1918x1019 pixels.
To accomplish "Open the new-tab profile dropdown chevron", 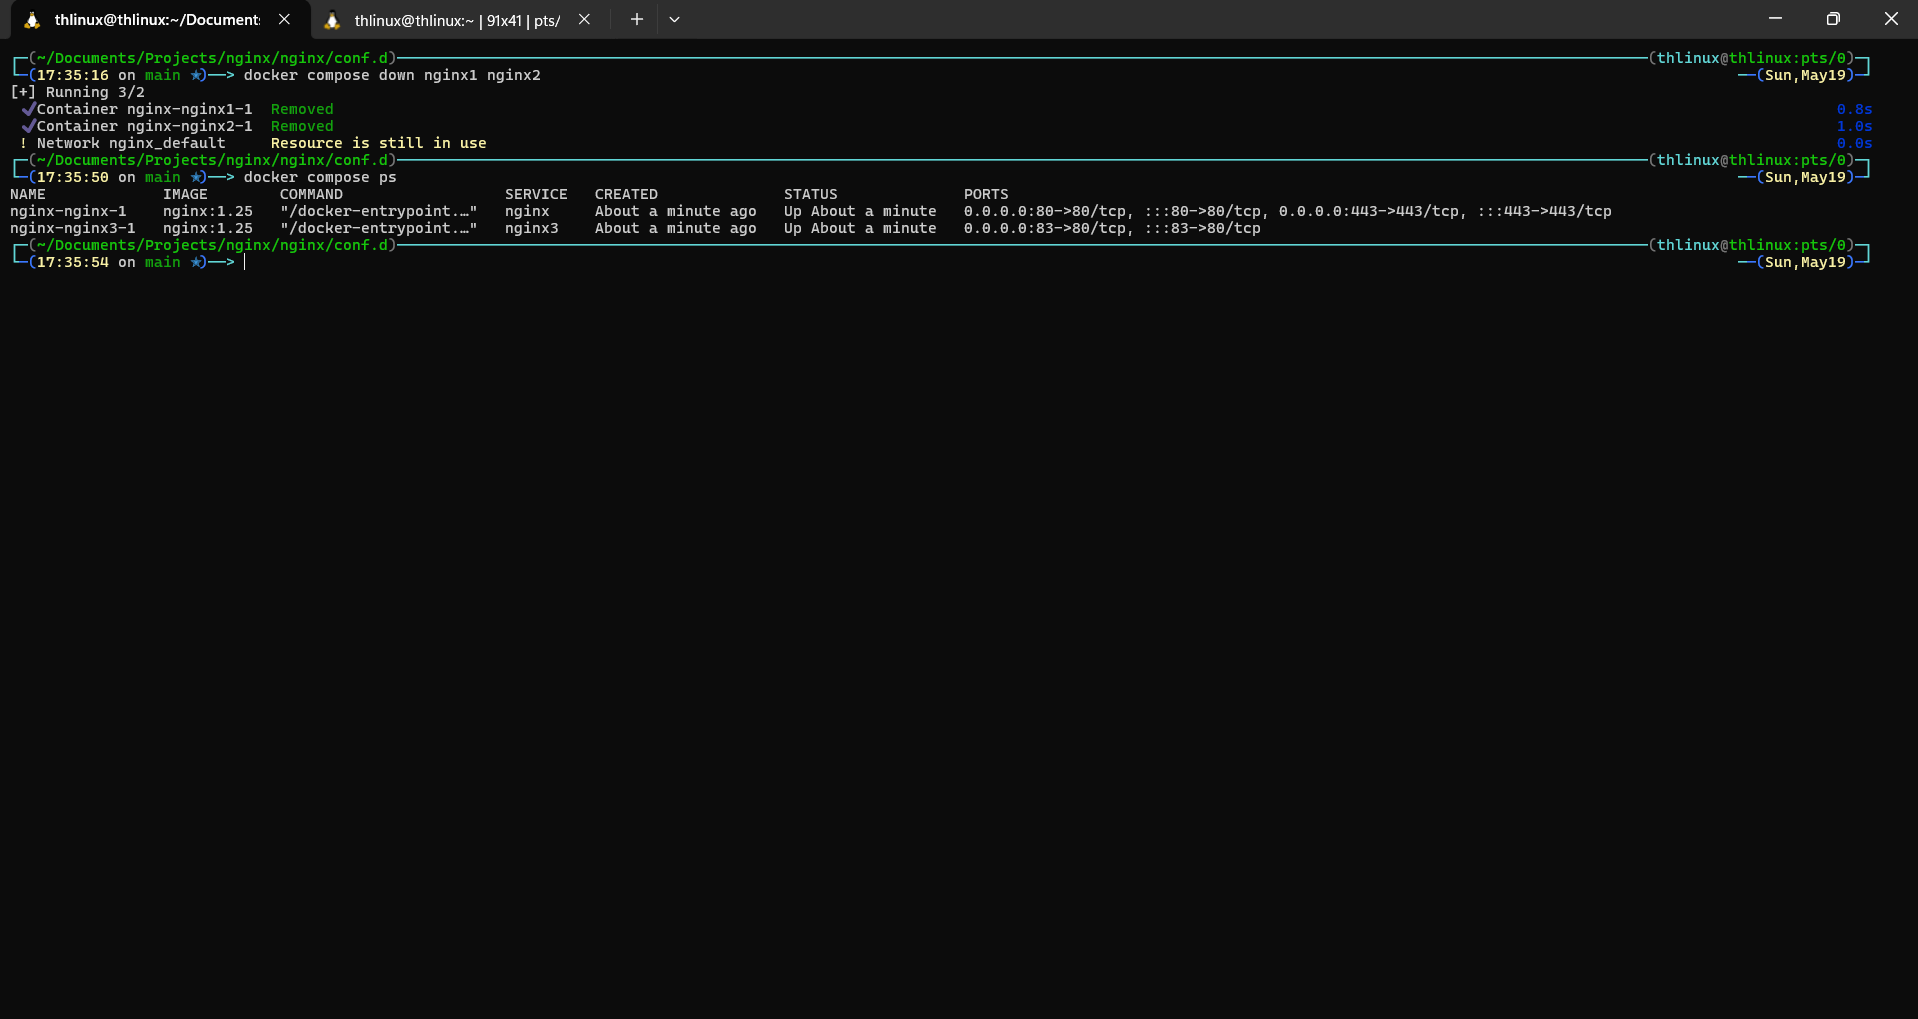I will [675, 19].
